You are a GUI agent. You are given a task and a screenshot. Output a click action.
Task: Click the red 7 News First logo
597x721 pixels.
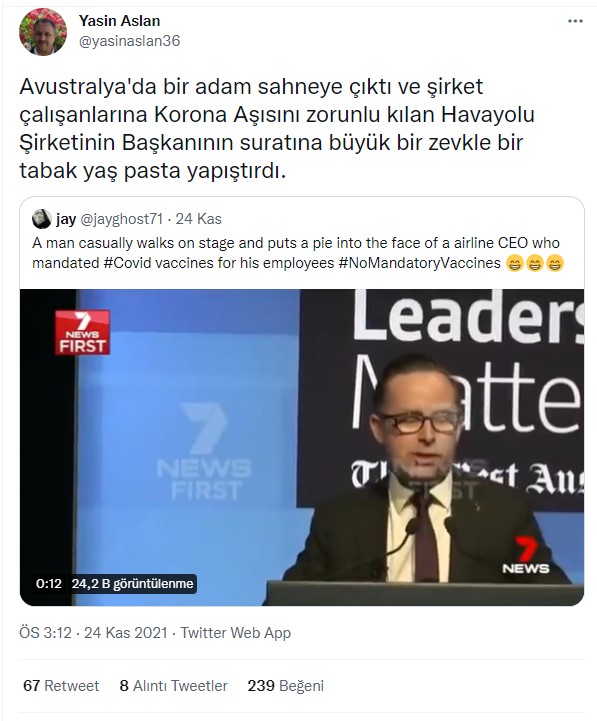pos(82,332)
